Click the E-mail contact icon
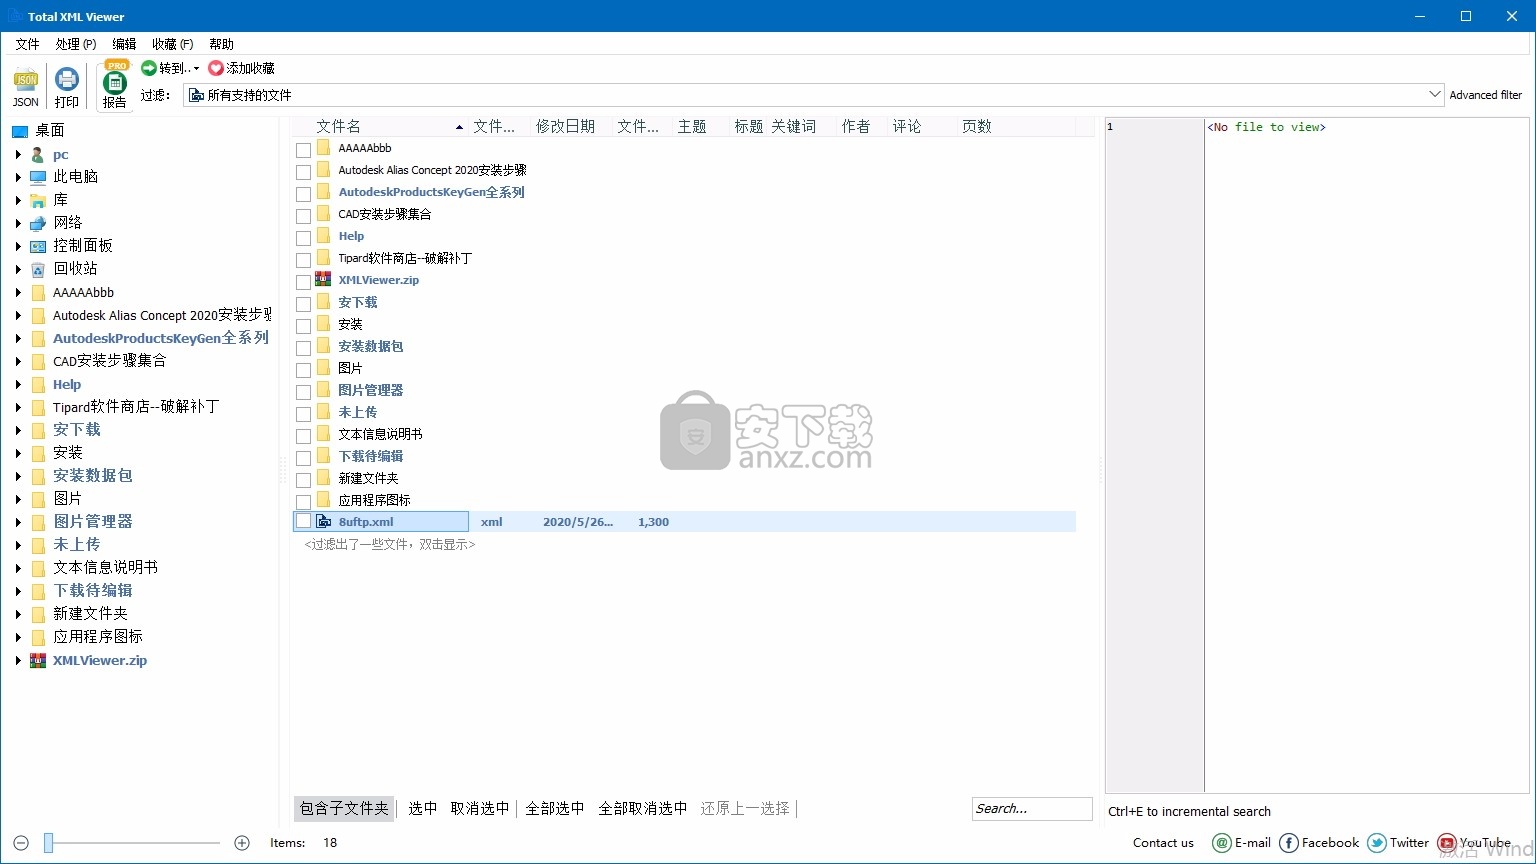This screenshot has height=864, width=1536. (x=1221, y=843)
